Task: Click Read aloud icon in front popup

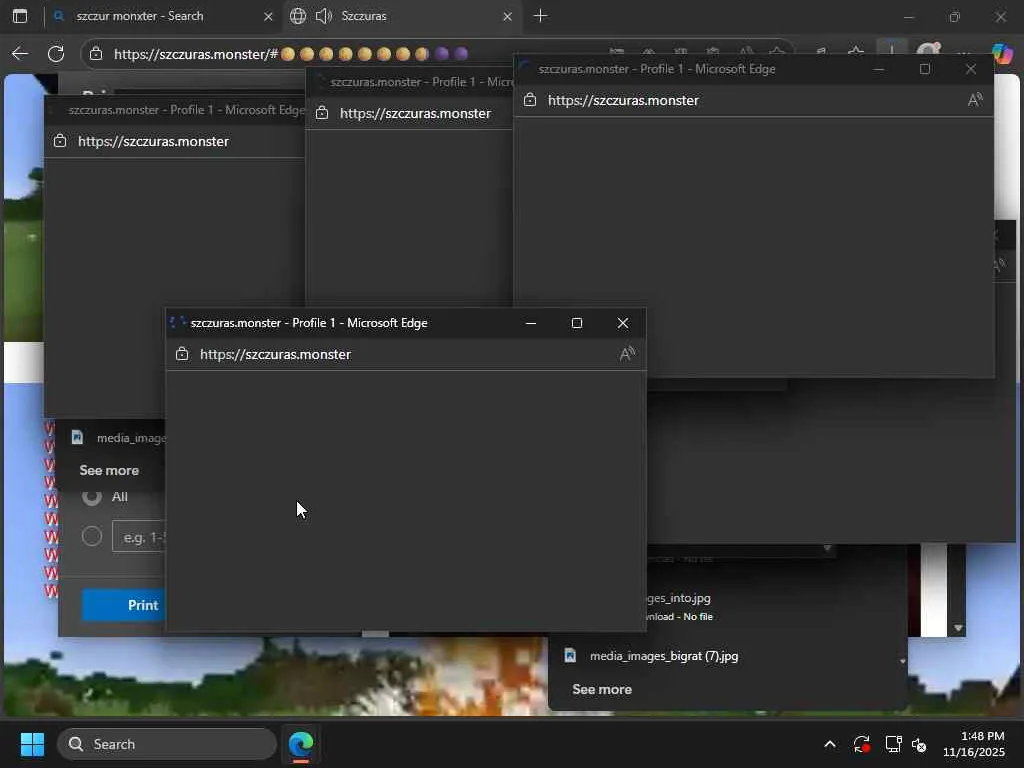Action: click(627, 354)
